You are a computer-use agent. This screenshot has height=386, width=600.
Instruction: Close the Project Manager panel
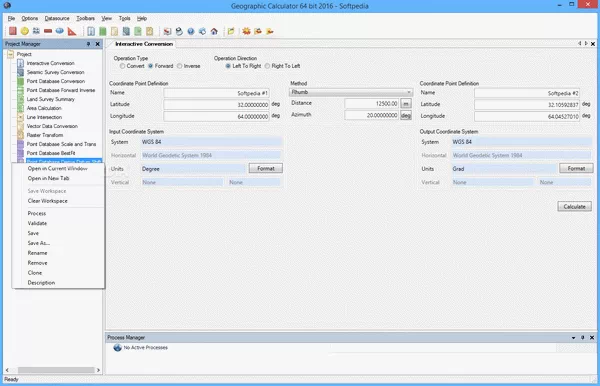tap(98, 44)
